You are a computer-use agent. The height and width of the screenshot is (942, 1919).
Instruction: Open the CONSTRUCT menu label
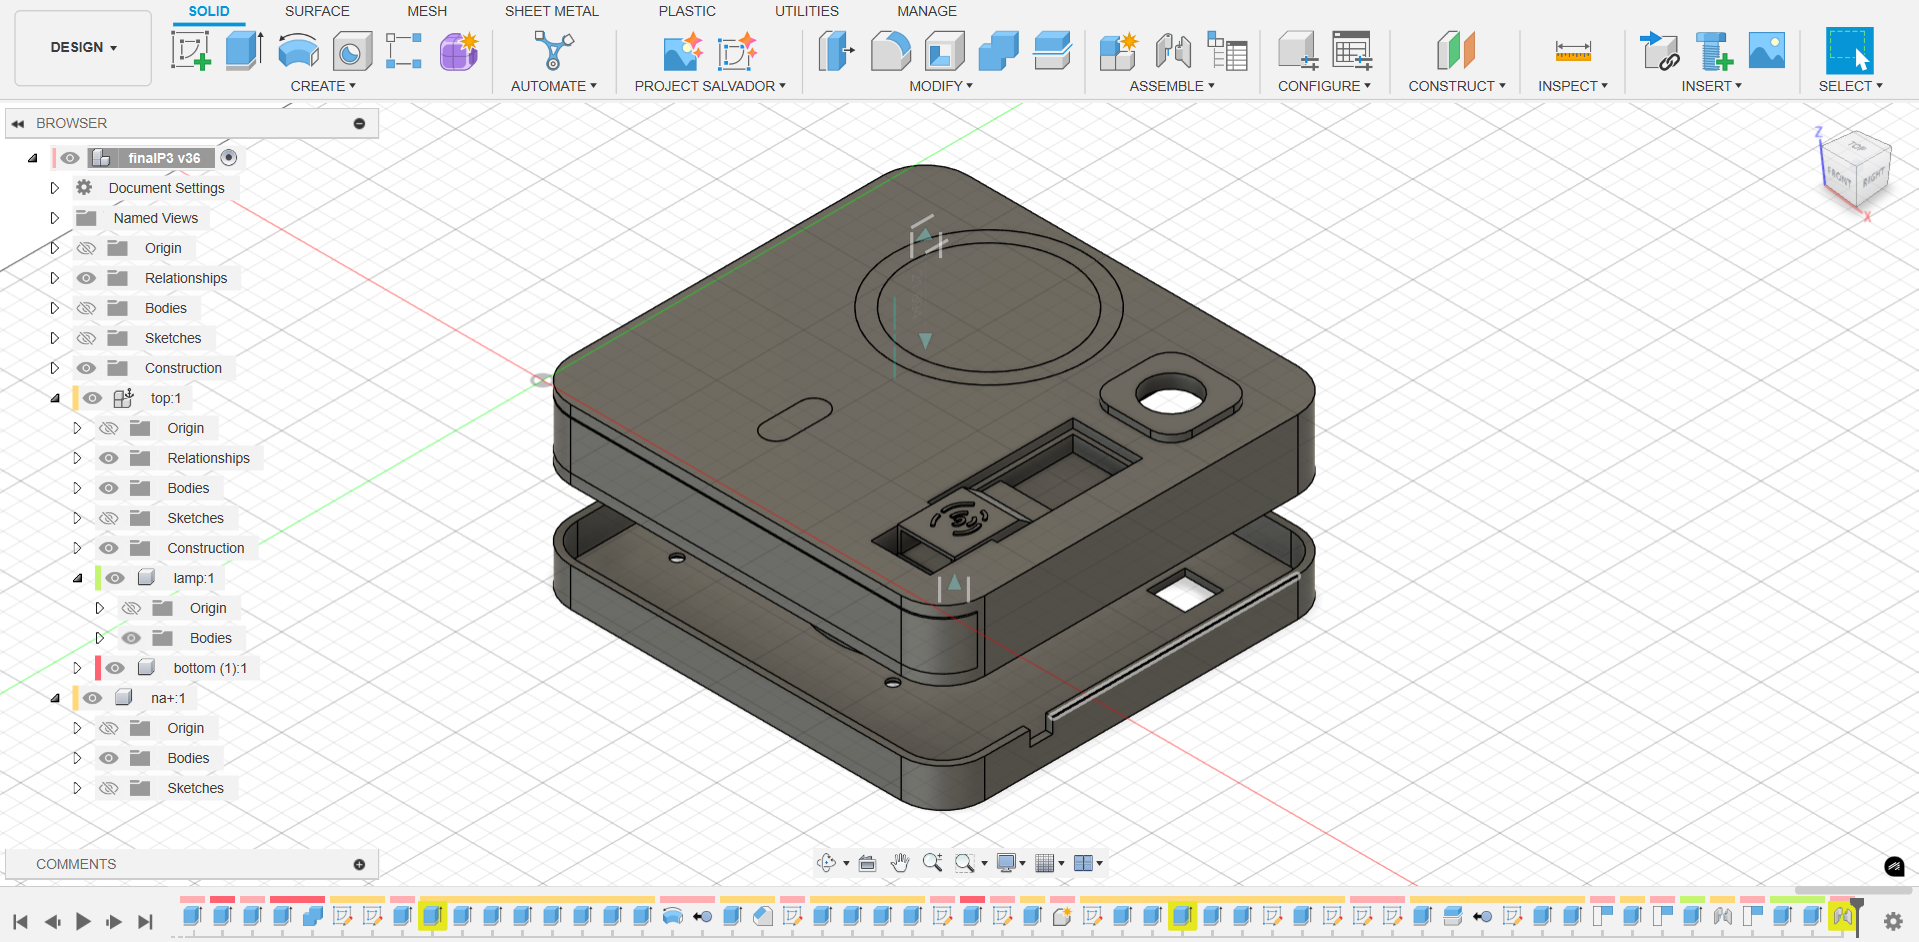pos(1457,86)
